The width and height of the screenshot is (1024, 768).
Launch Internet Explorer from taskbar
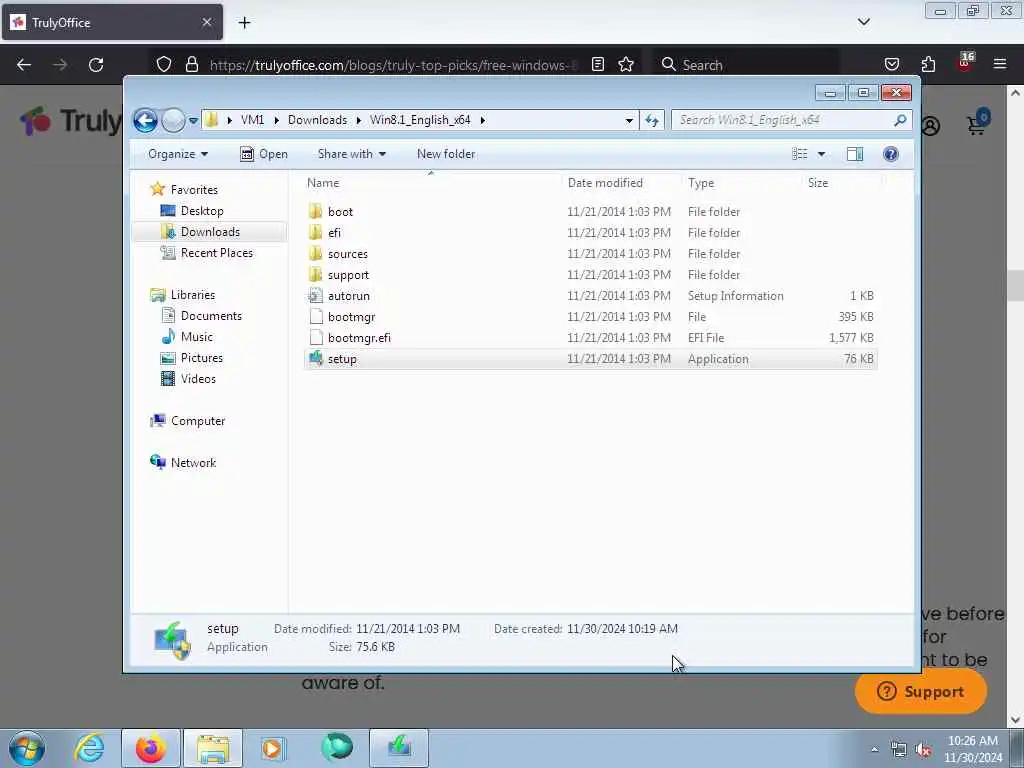(89, 748)
